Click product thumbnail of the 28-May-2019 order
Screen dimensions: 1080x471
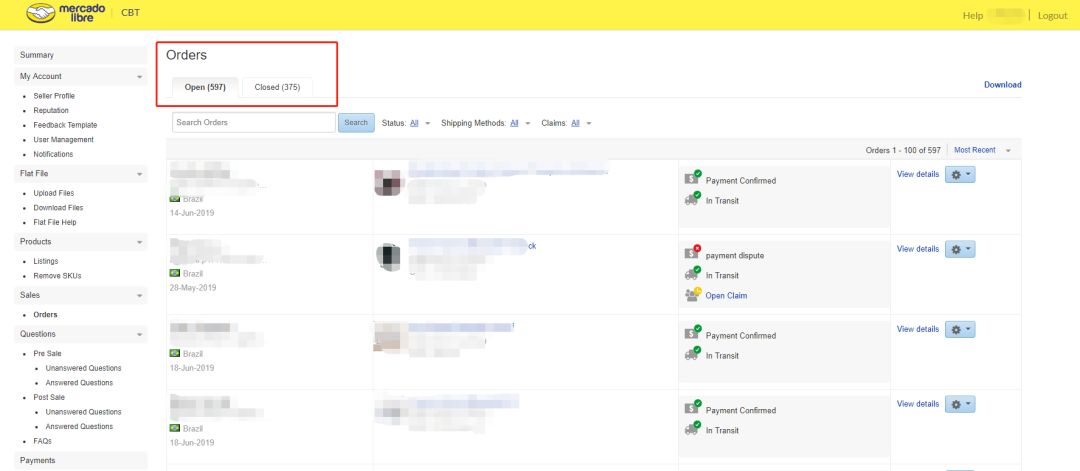coord(390,257)
